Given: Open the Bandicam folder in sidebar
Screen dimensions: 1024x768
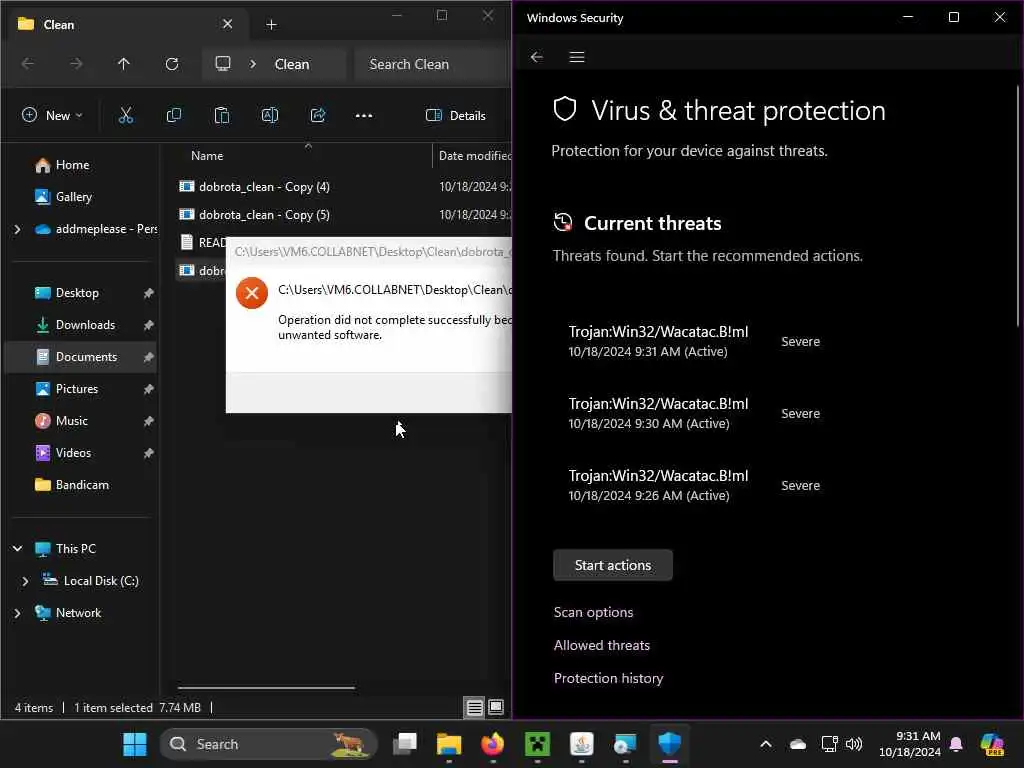Looking at the screenshot, I should pyautogui.click(x=72, y=485).
